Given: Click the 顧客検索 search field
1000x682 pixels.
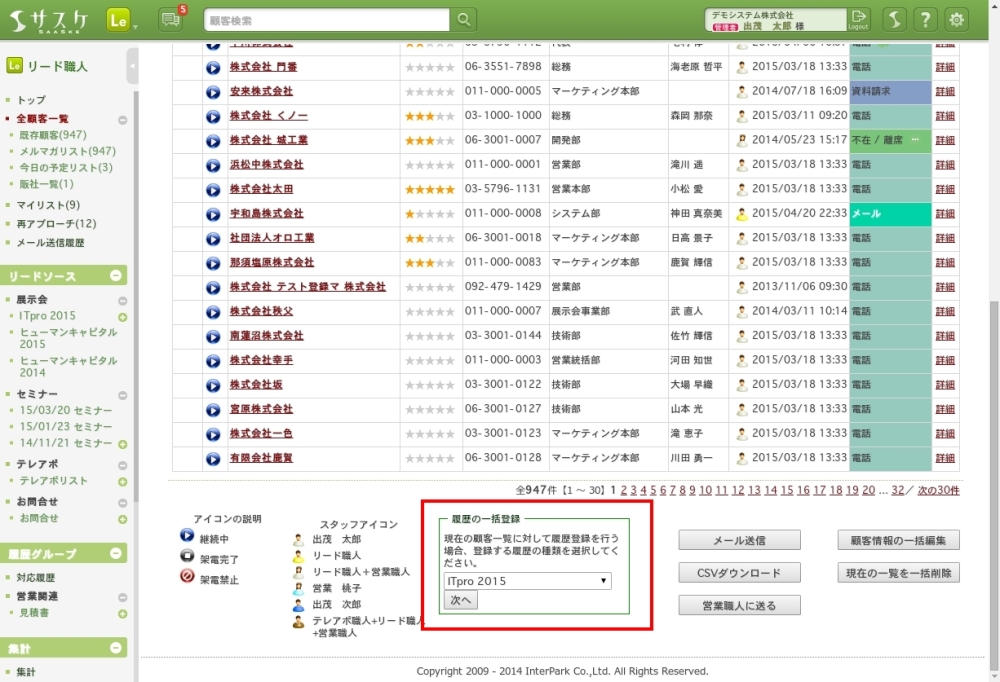Looking at the screenshot, I should (x=327, y=20).
